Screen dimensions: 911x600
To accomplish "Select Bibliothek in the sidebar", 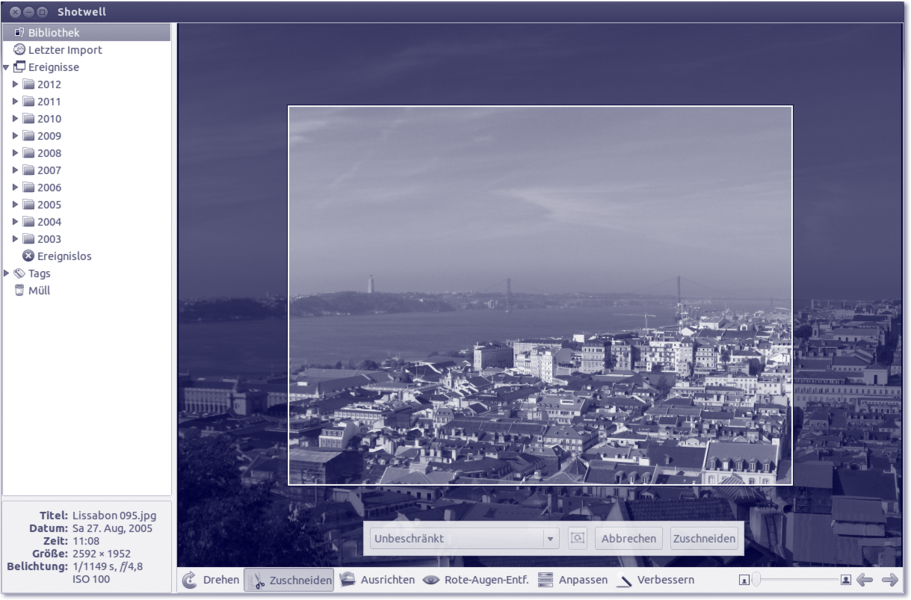I will coord(53,33).
